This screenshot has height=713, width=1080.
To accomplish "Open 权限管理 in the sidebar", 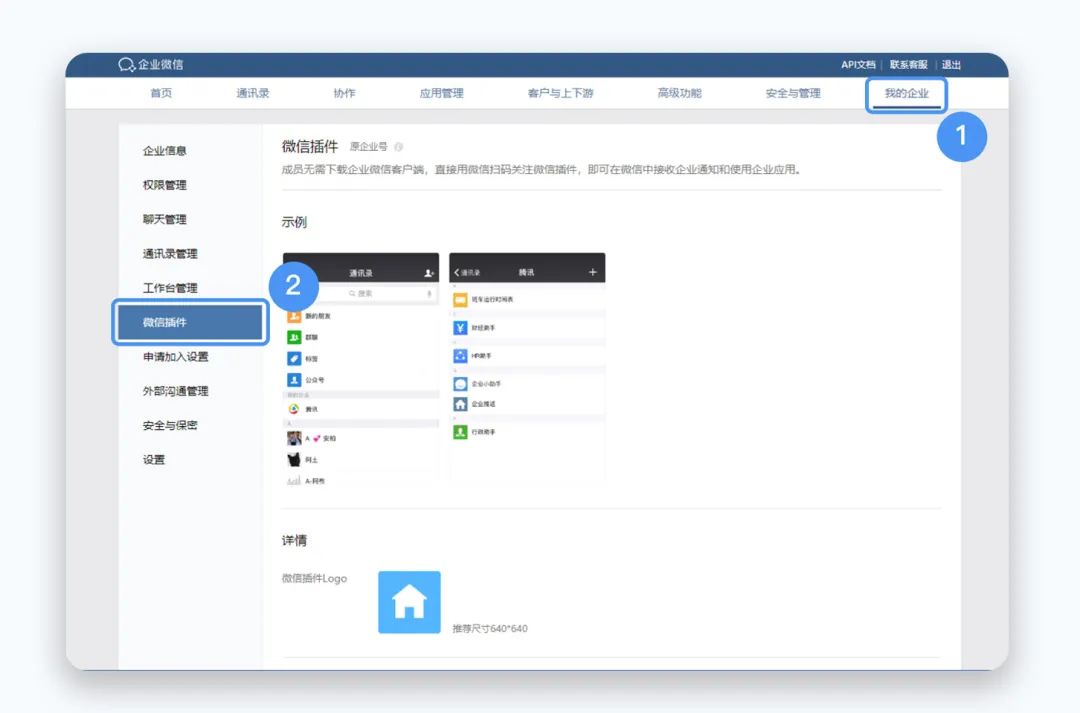I will pyautogui.click(x=165, y=185).
